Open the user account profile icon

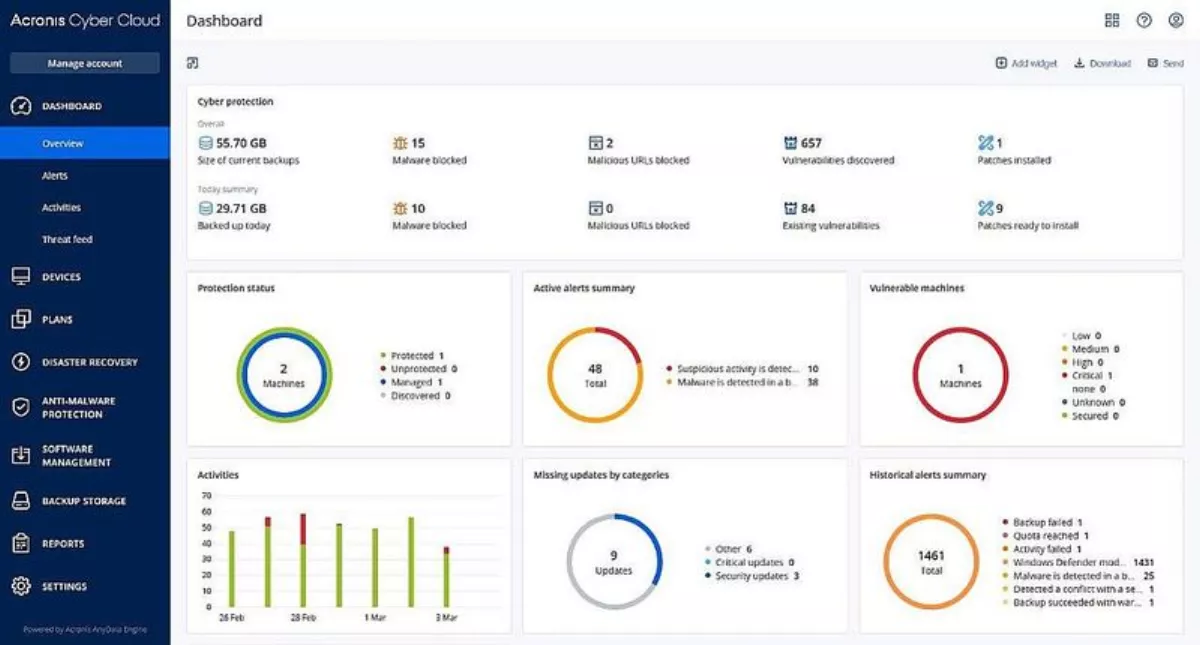pos(1175,20)
